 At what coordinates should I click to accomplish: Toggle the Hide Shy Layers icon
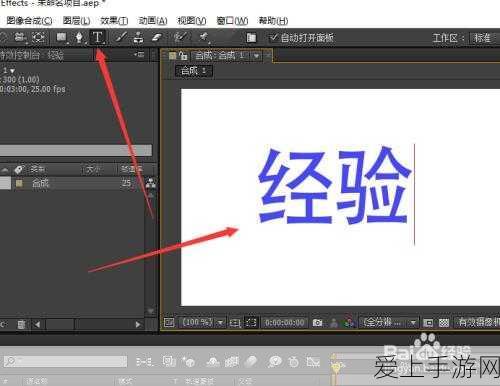pos(213,361)
